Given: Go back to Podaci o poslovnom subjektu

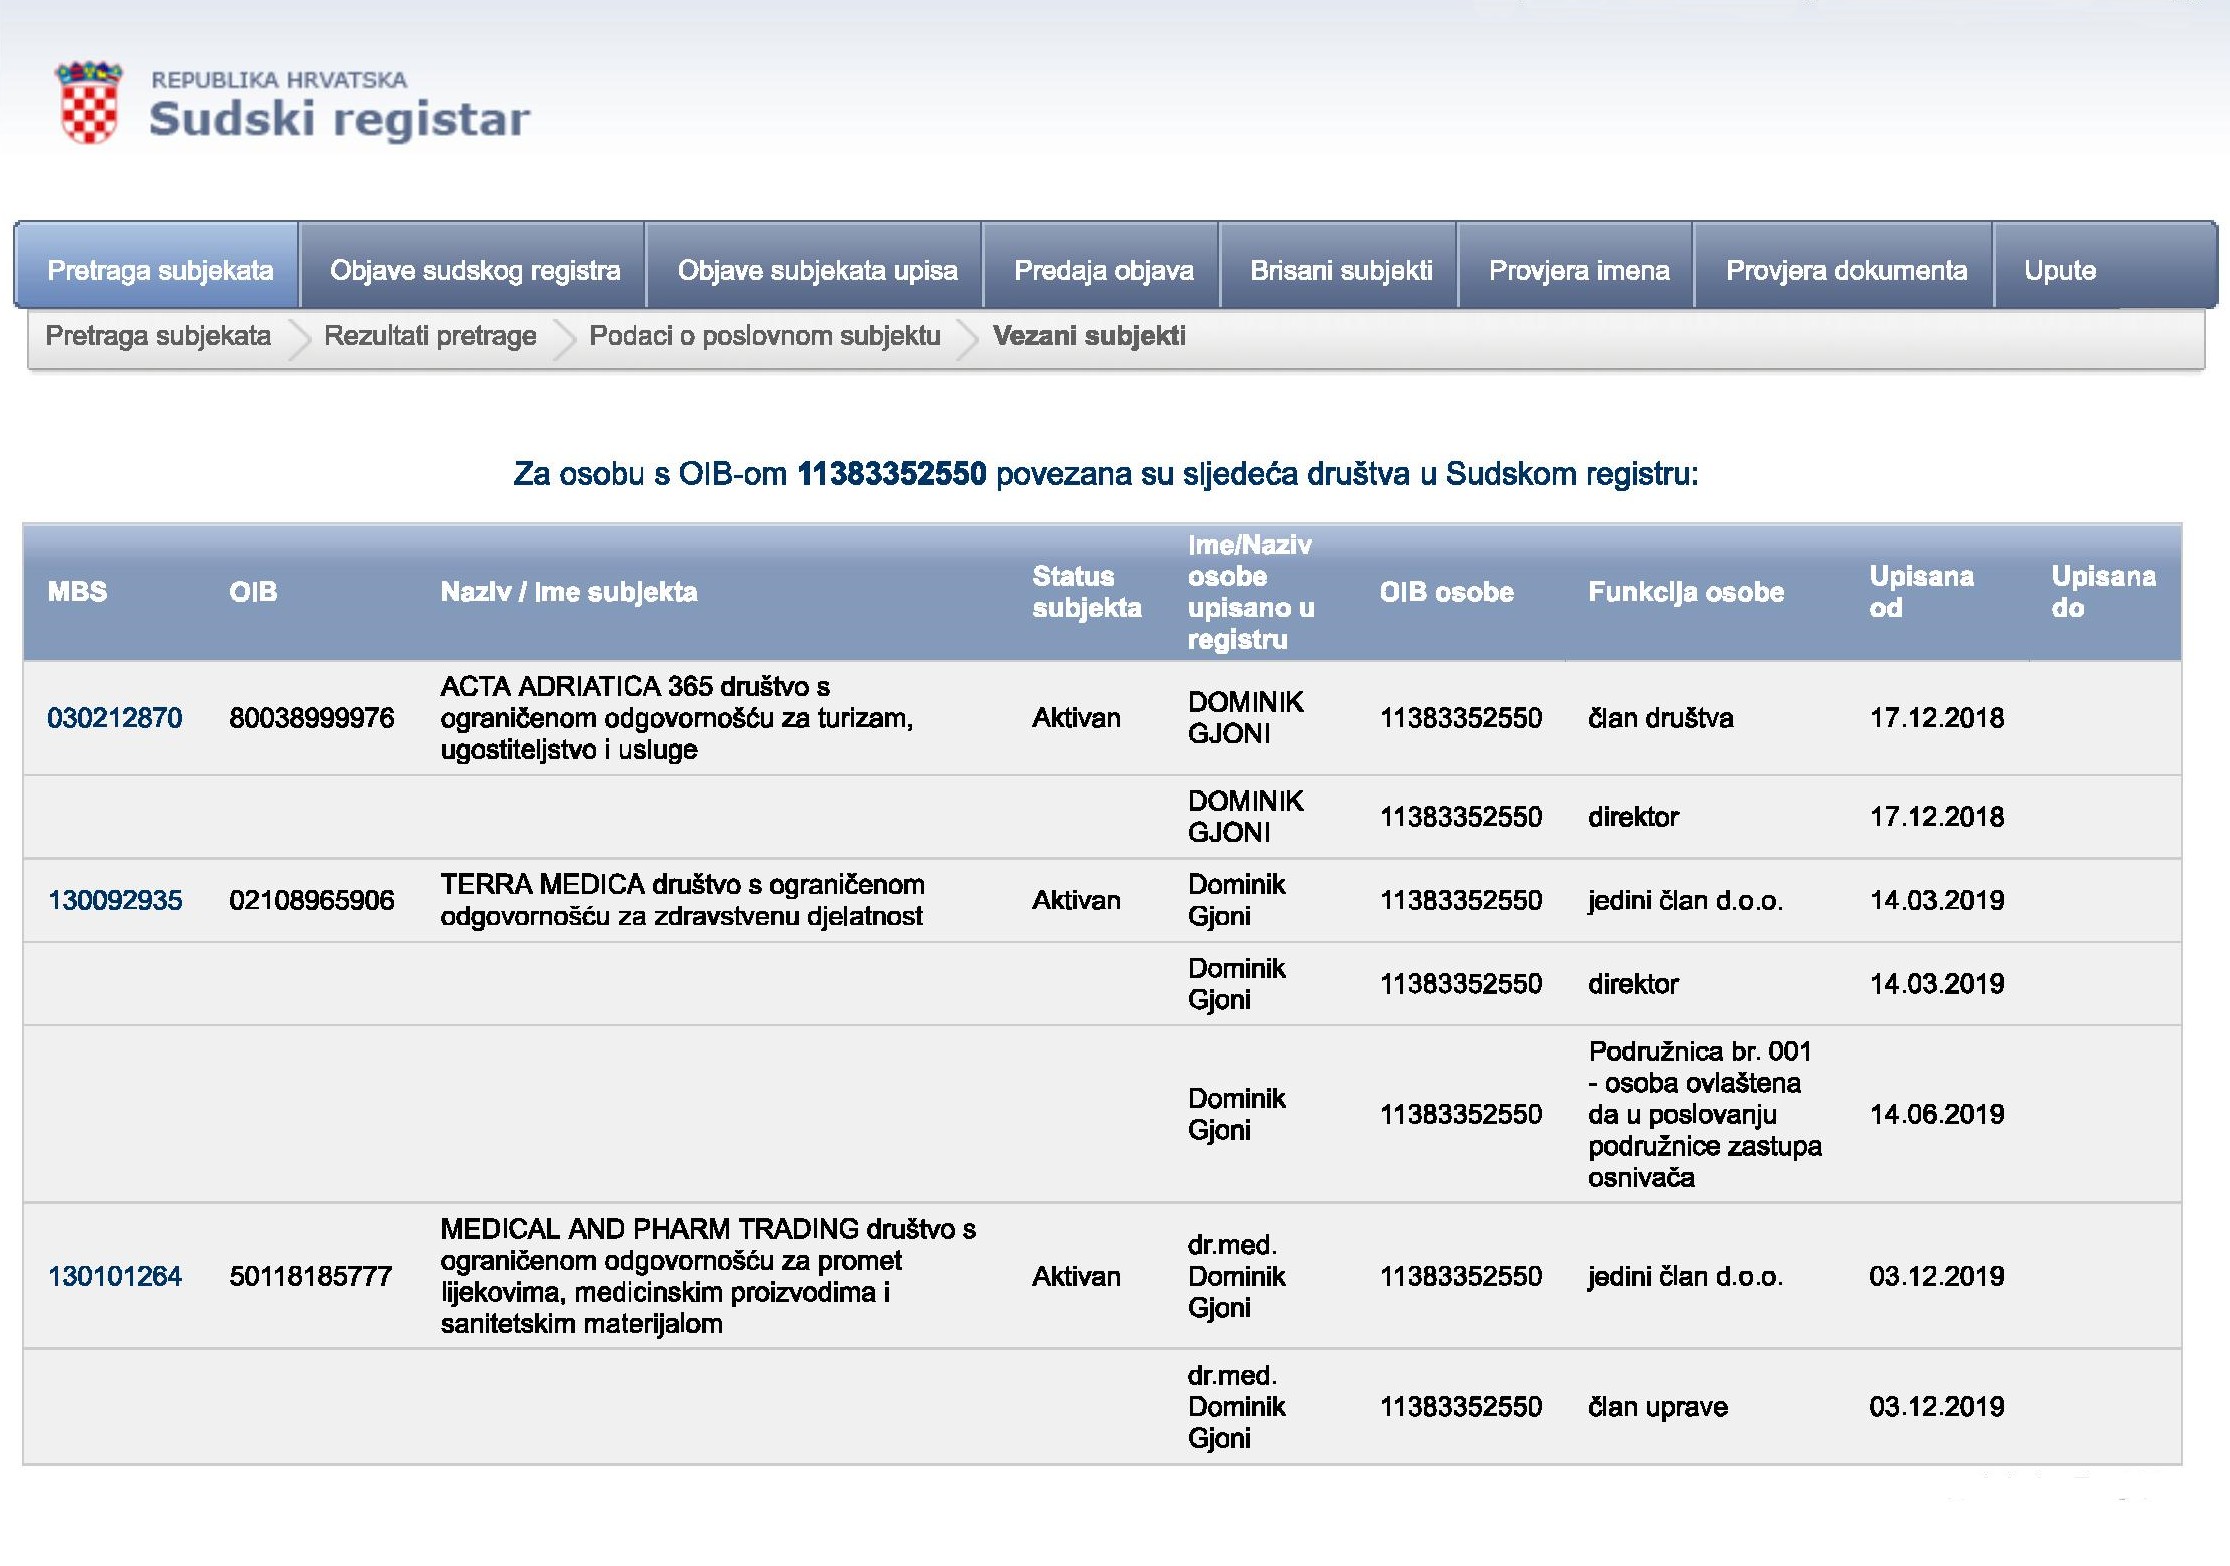Looking at the screenshot, I should (x=764, y=336).
